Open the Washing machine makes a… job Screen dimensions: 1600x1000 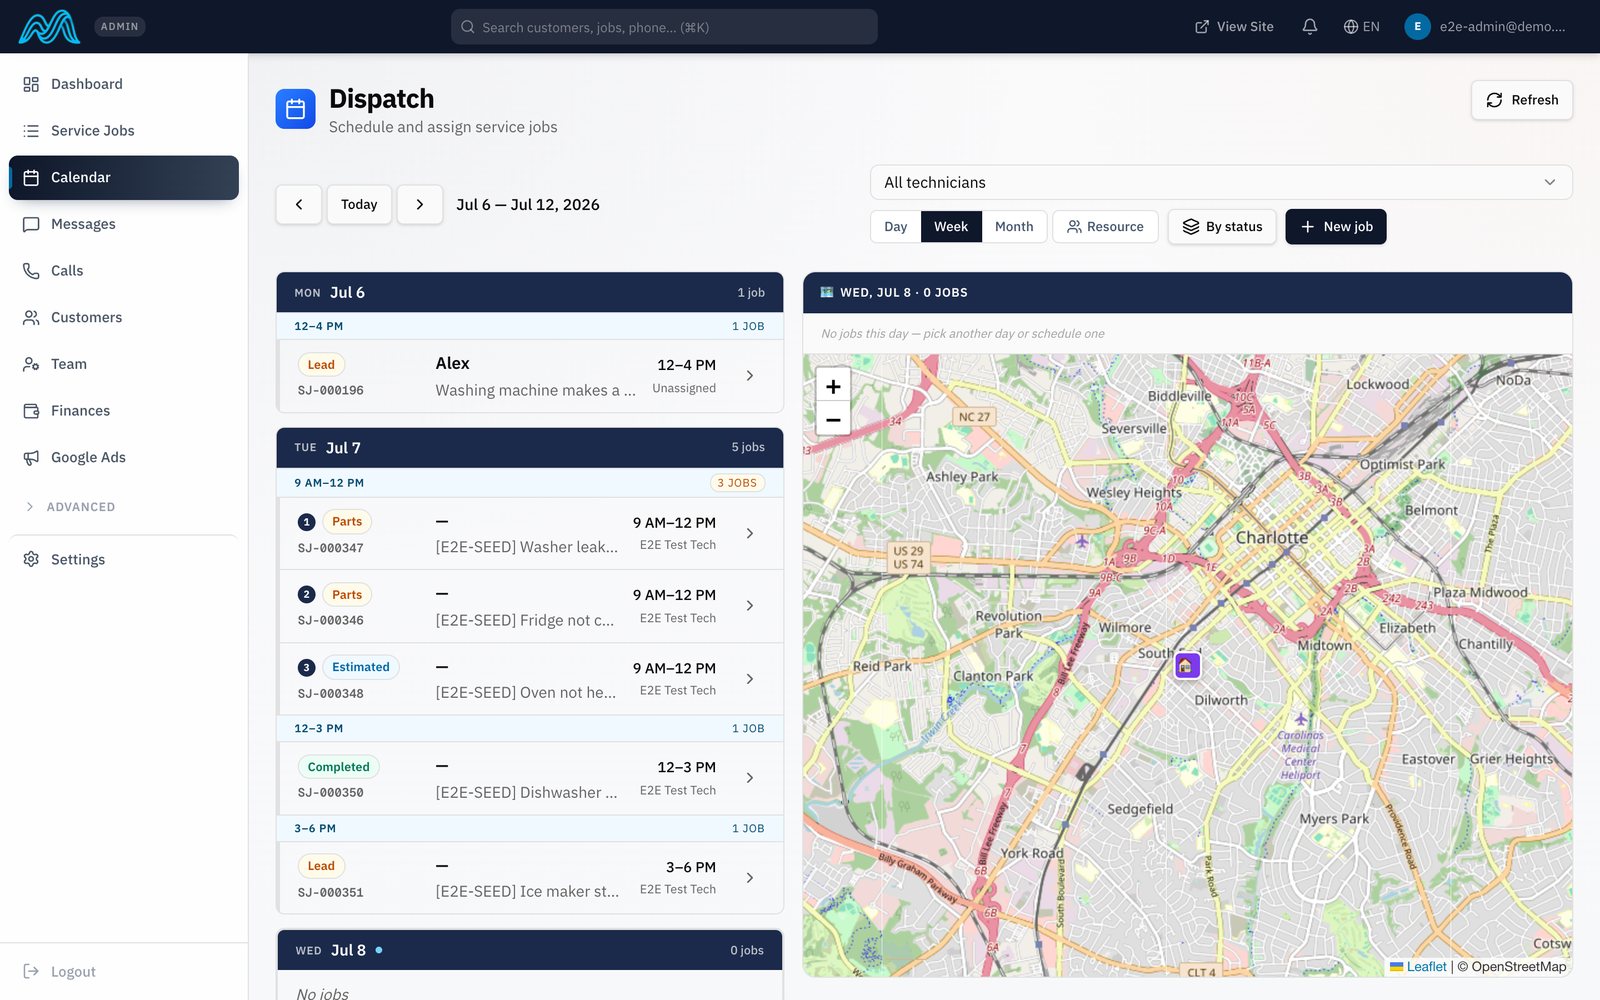click(530, 376)
